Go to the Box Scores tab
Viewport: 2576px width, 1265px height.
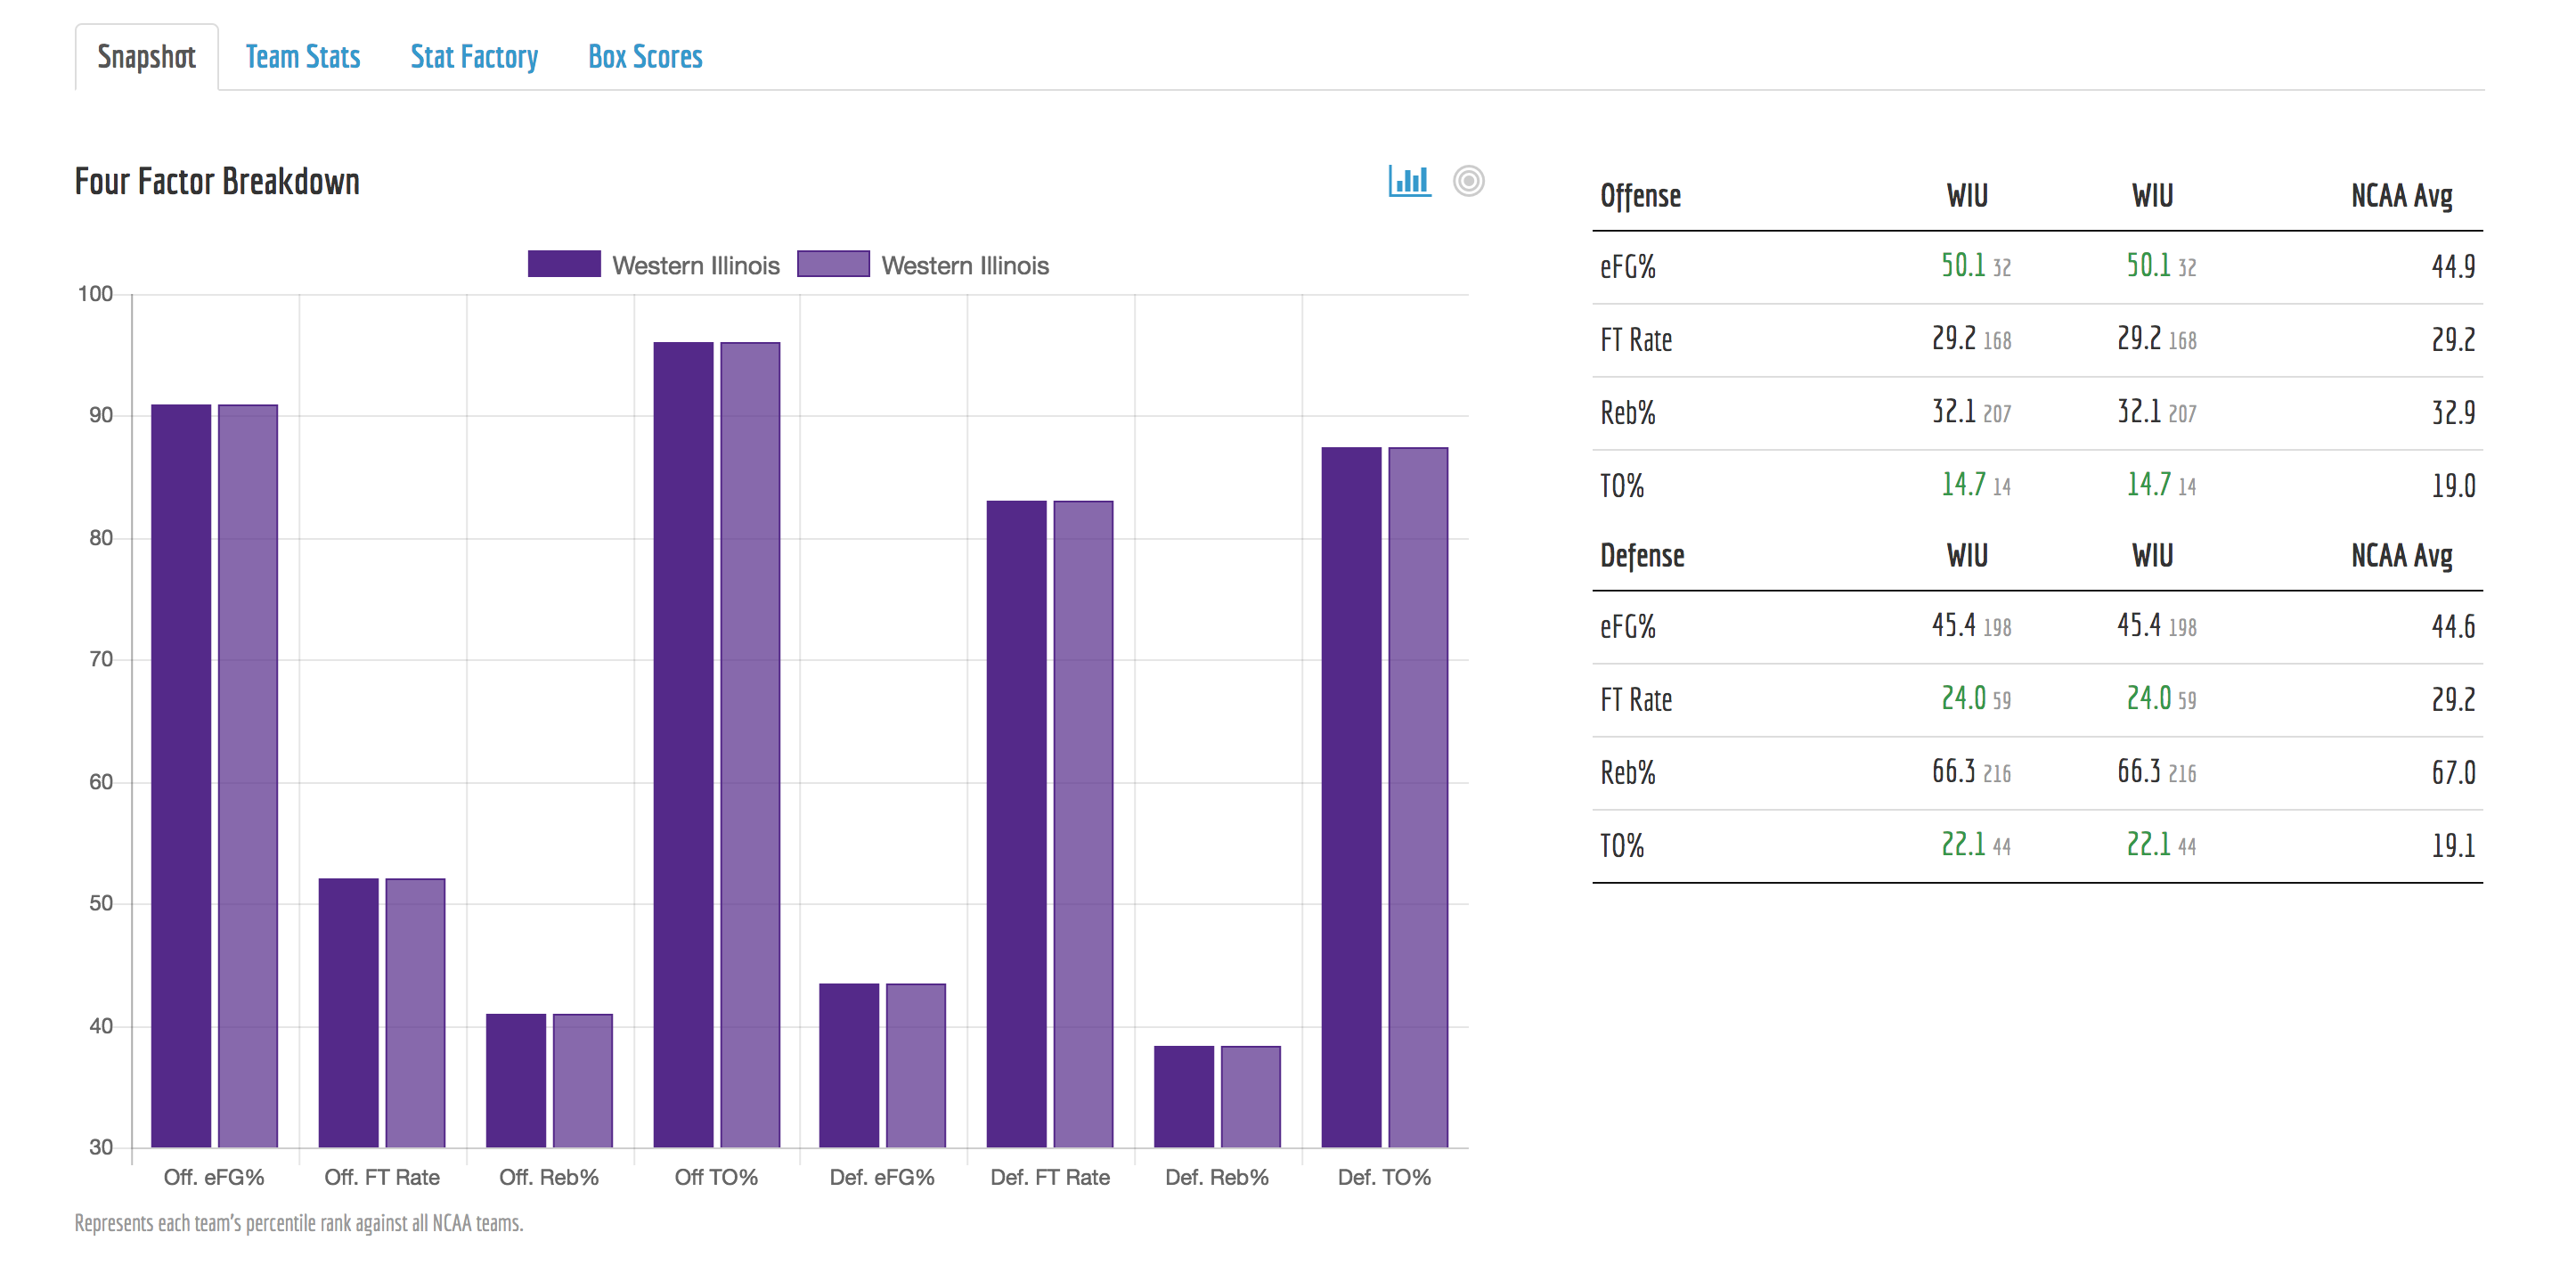[x=645, y=57]
